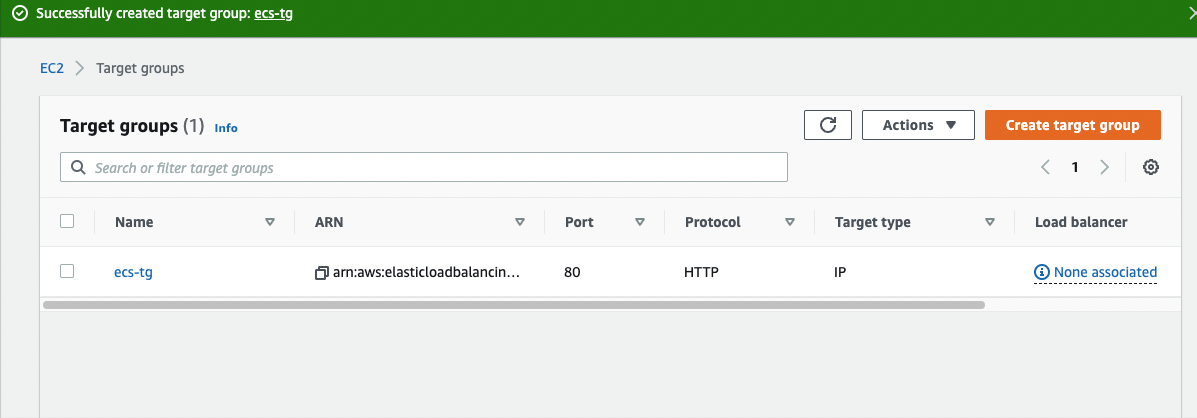Image resolution: width=1197 pixels, height=418 pixels.
Task: Tick the ecs-tg row checkbox
Action: tap(67, 271)
